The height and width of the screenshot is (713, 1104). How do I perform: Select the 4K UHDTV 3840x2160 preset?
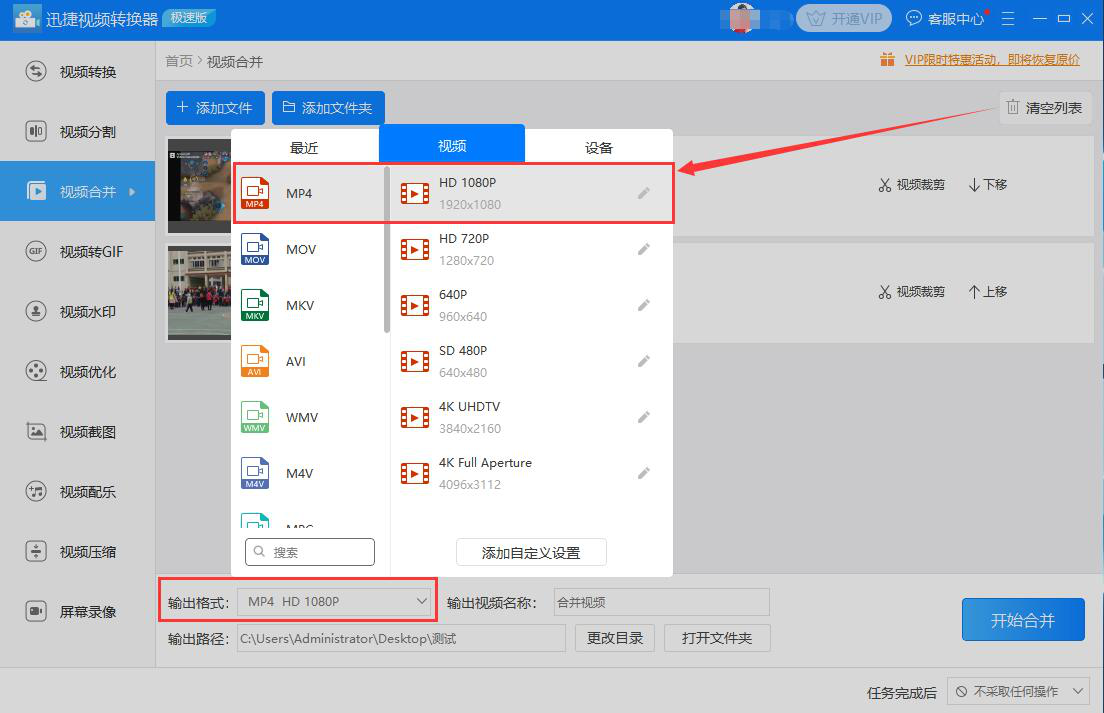pyautogui.click(x=532, y=417)
